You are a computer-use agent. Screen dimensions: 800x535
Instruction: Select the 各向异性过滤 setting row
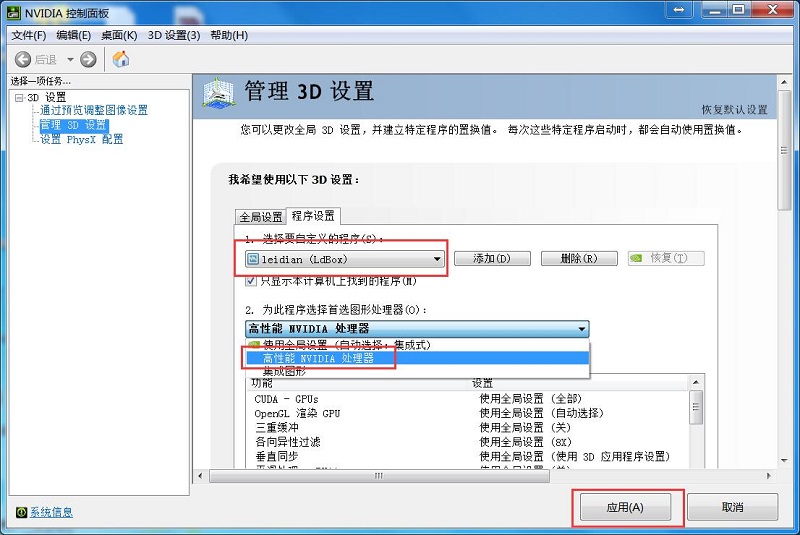pos(467,442)
